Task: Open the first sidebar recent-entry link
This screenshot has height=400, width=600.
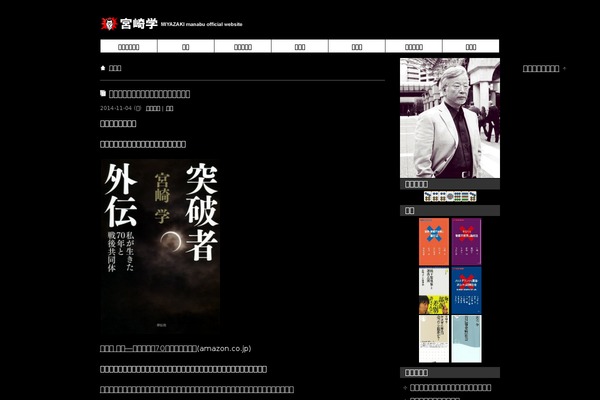Action: point(450,387)
